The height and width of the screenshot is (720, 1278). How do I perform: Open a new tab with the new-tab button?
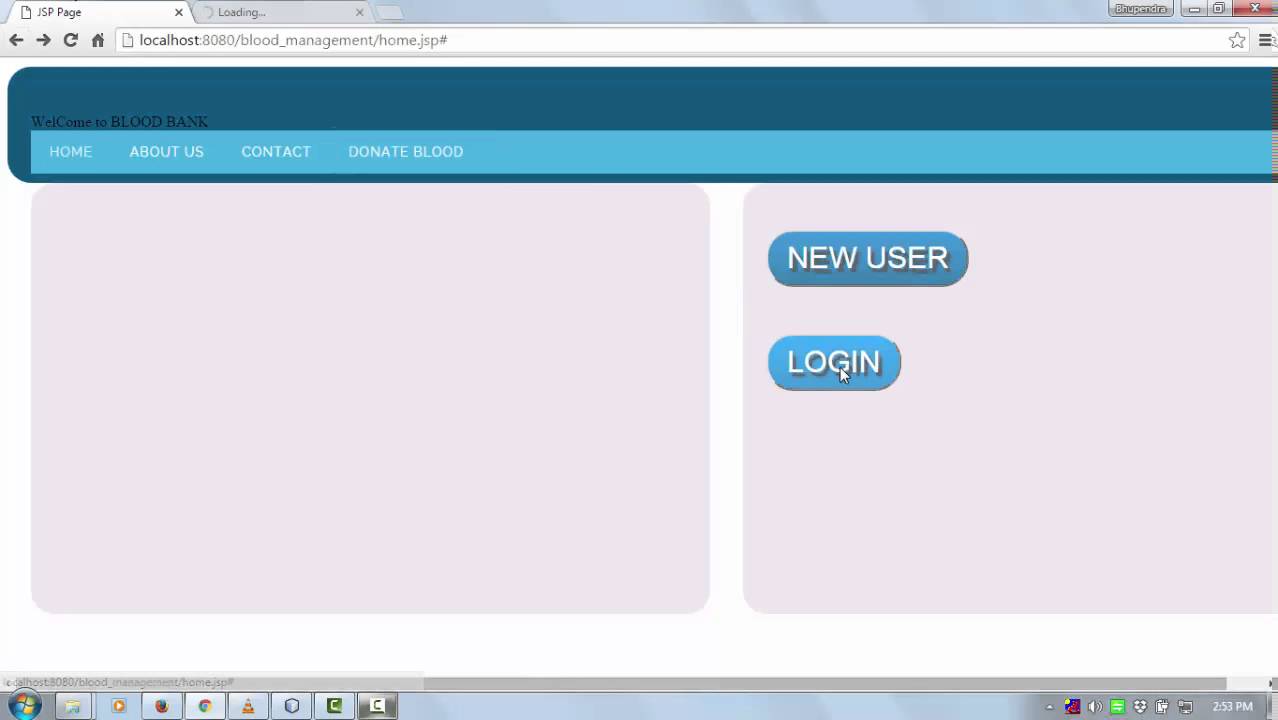tap(390, 12)
